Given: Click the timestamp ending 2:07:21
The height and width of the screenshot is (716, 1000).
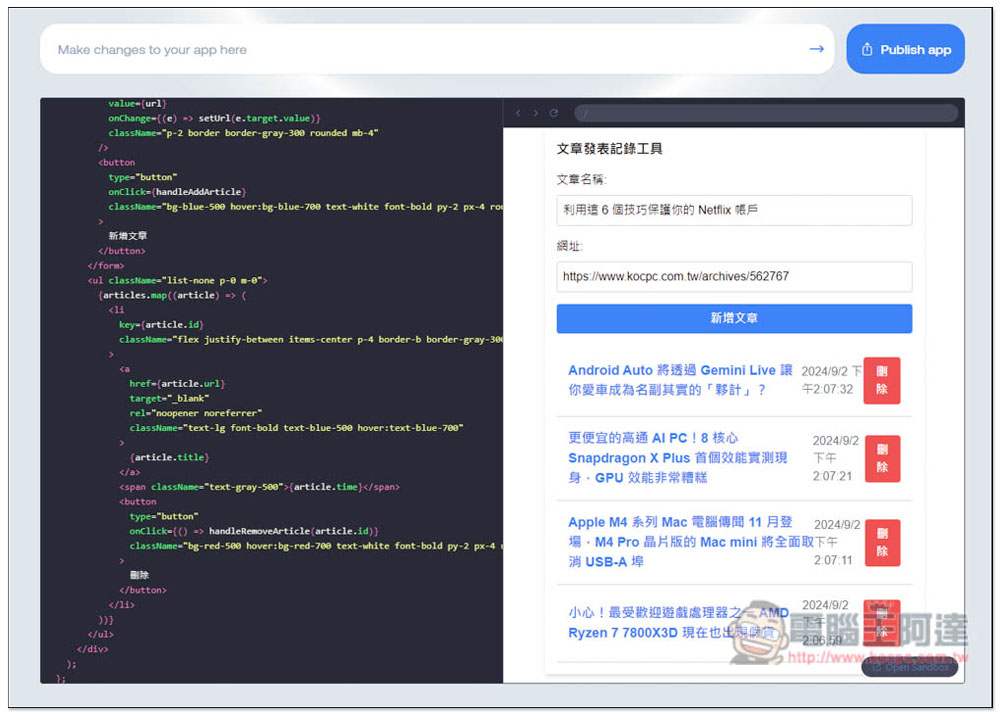Looking at the screenshot, I should [x=835, y=458].
